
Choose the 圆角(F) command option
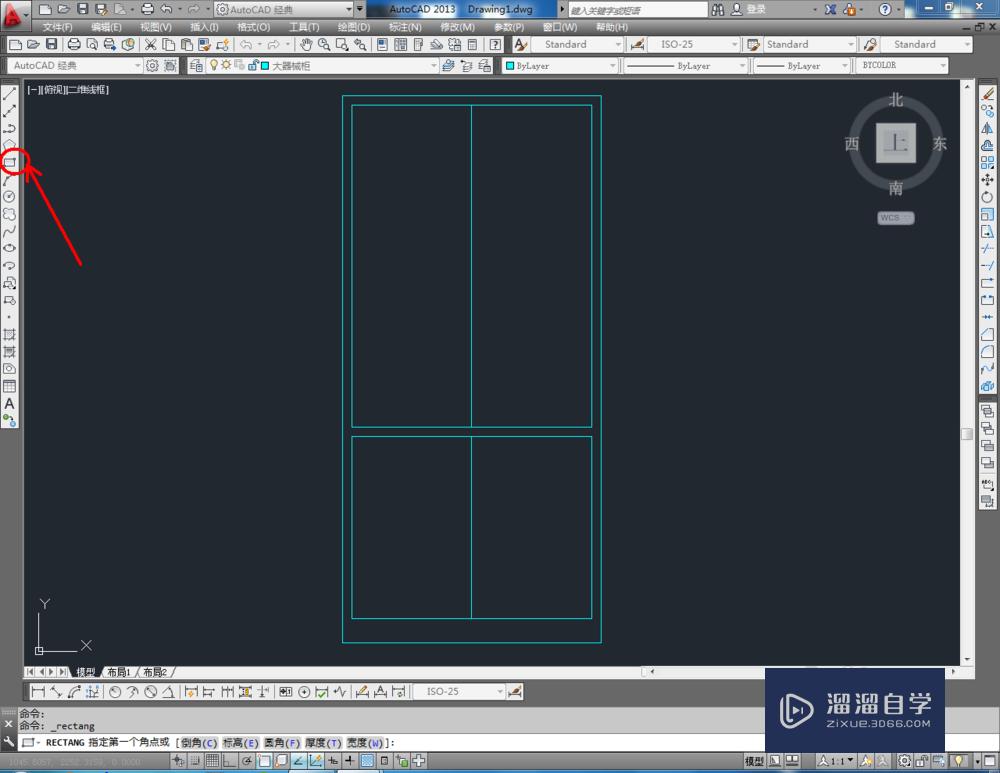pyautogui.click(x=282, y=742)
